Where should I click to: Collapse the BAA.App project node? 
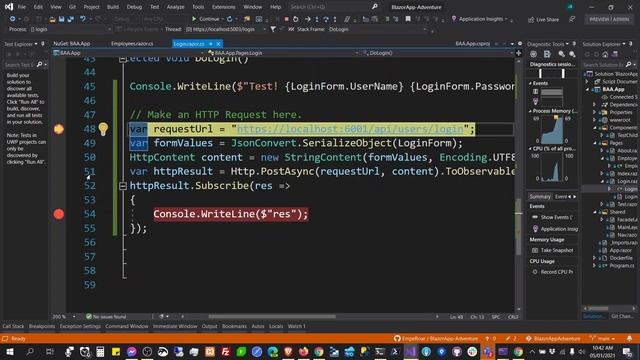coord(588,89)
